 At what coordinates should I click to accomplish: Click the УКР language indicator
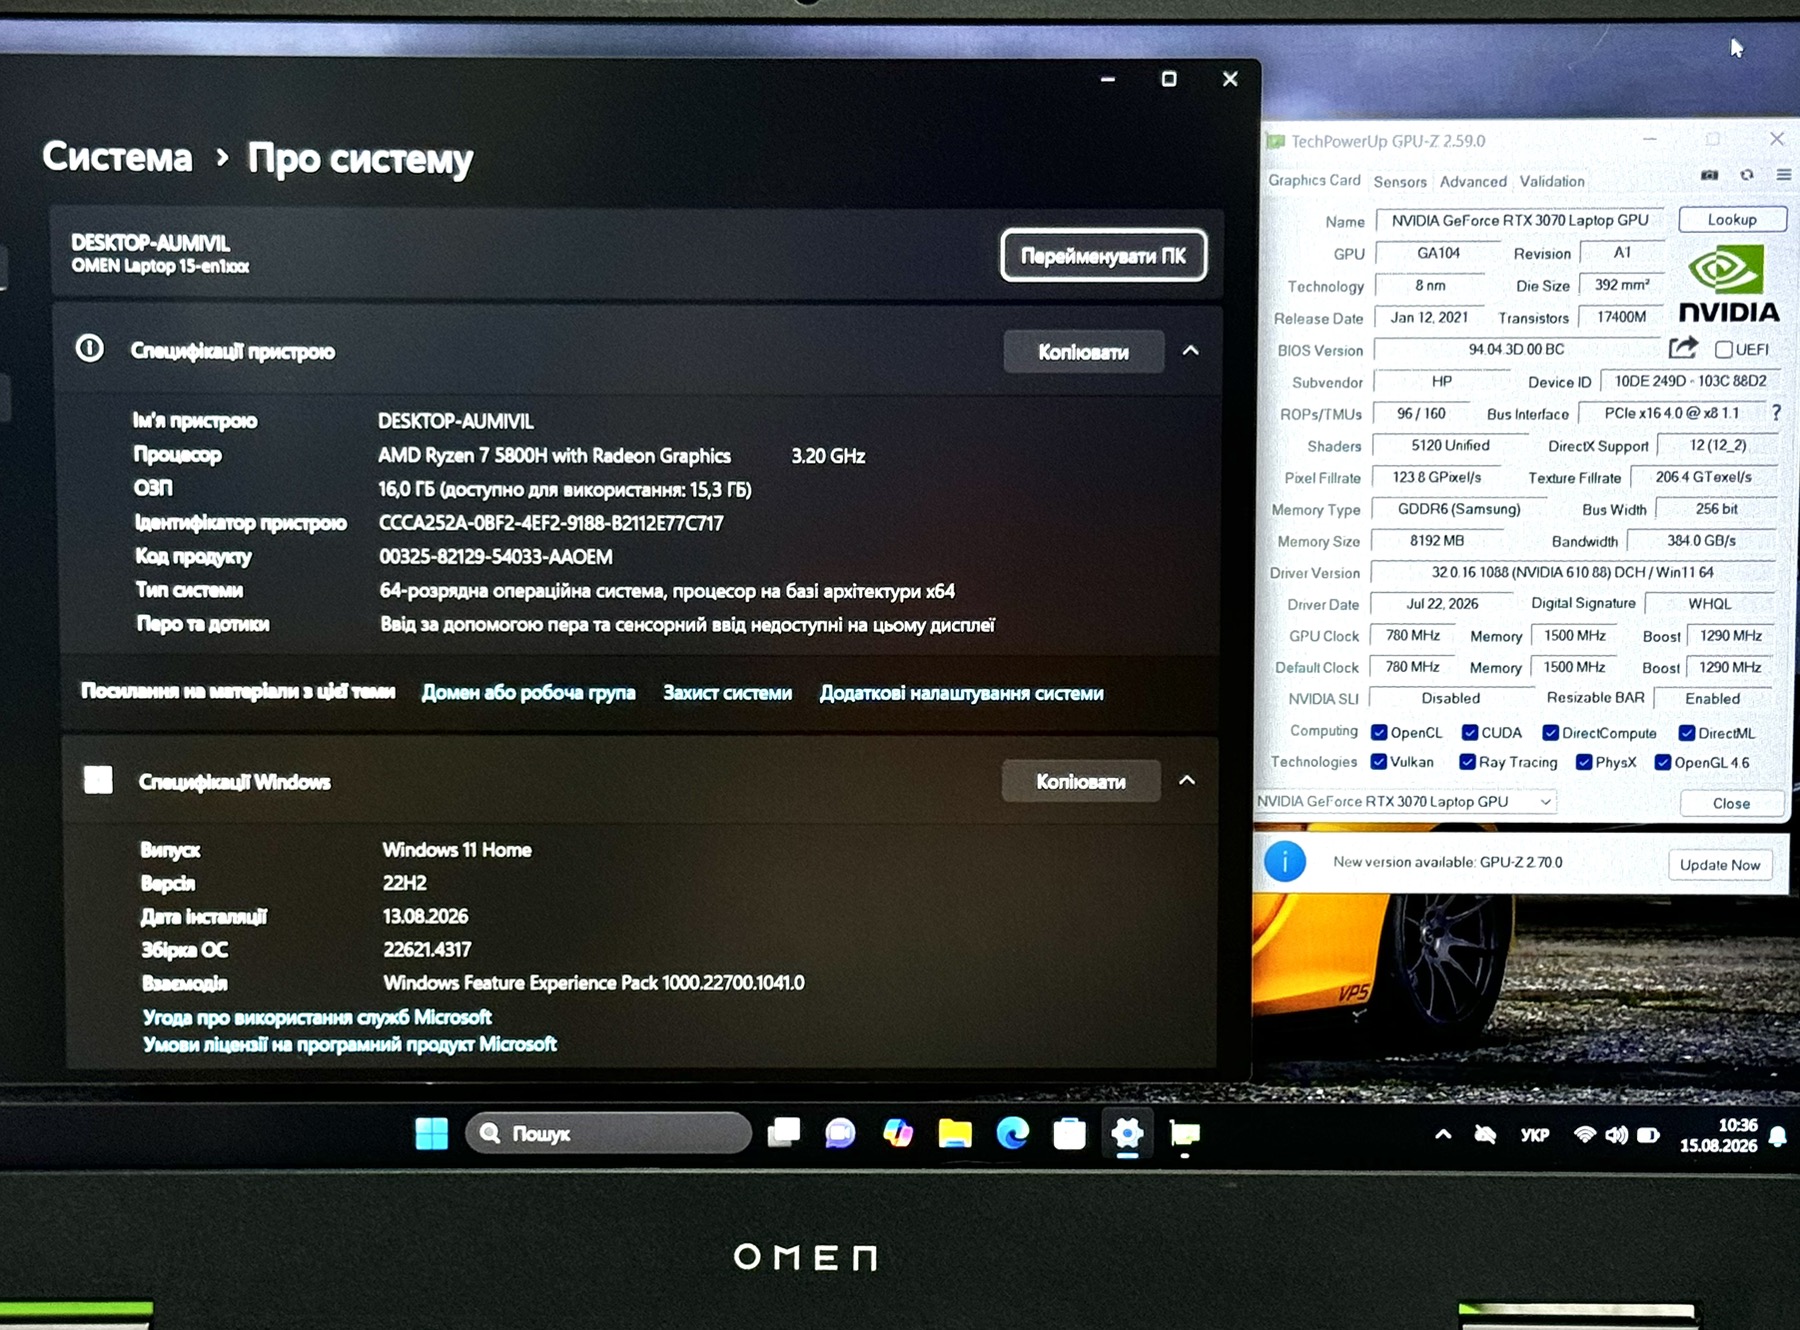pyautogui.click(x=1534, y=1135)
